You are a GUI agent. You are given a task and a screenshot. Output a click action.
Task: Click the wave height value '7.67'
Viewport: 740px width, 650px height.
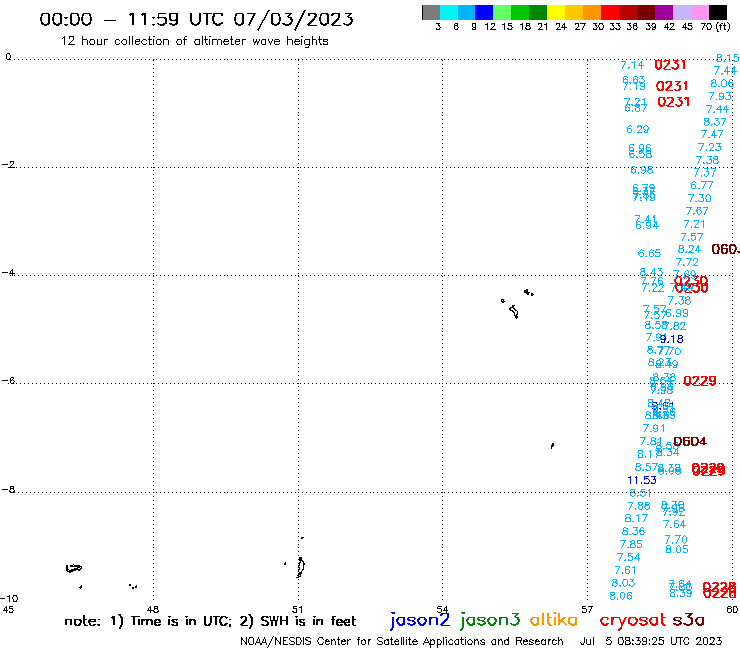pos(697,211)
